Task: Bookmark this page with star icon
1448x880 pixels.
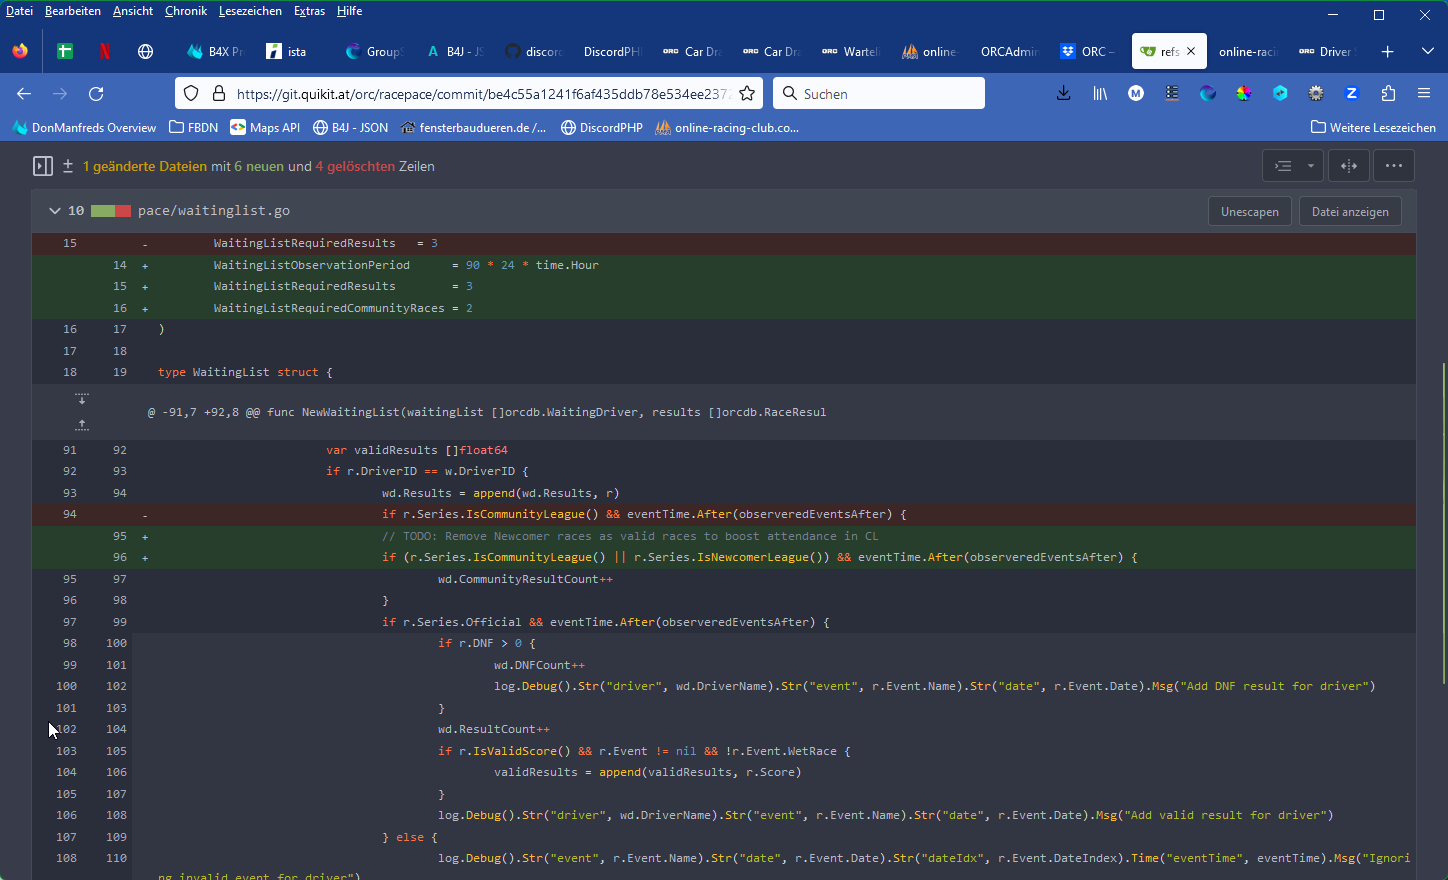Action: [747, 93]
